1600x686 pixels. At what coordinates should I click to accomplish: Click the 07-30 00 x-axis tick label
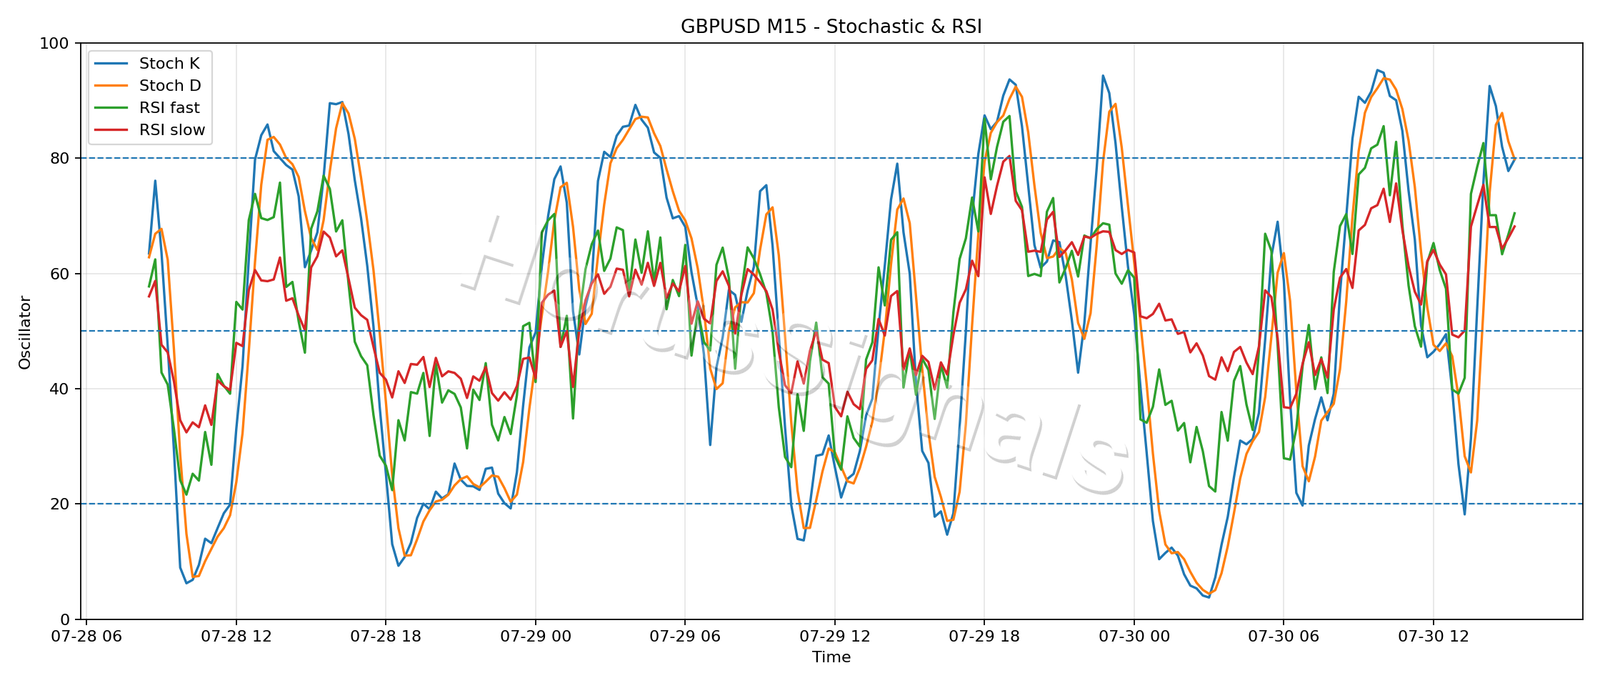(x=1134, y=635)
